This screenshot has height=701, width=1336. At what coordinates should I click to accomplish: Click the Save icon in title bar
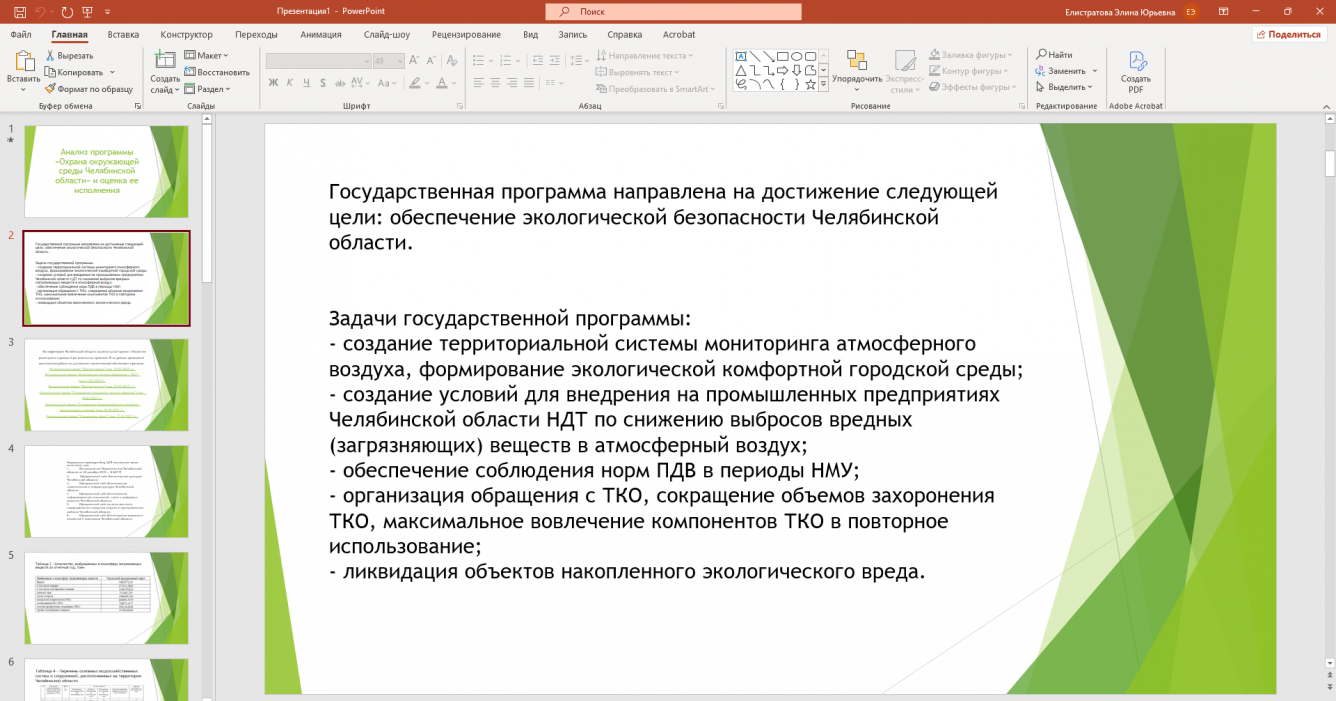[x=20, y=11]
